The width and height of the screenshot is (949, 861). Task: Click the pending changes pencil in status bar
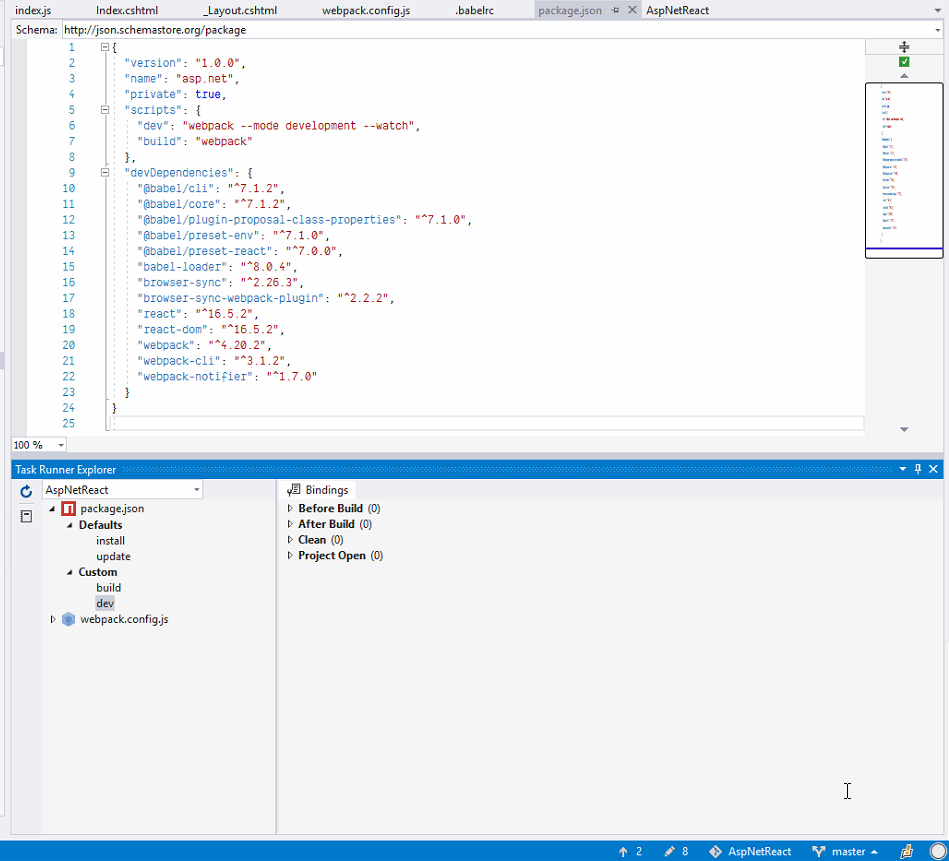pyautogui.click(x=670, y=851)
